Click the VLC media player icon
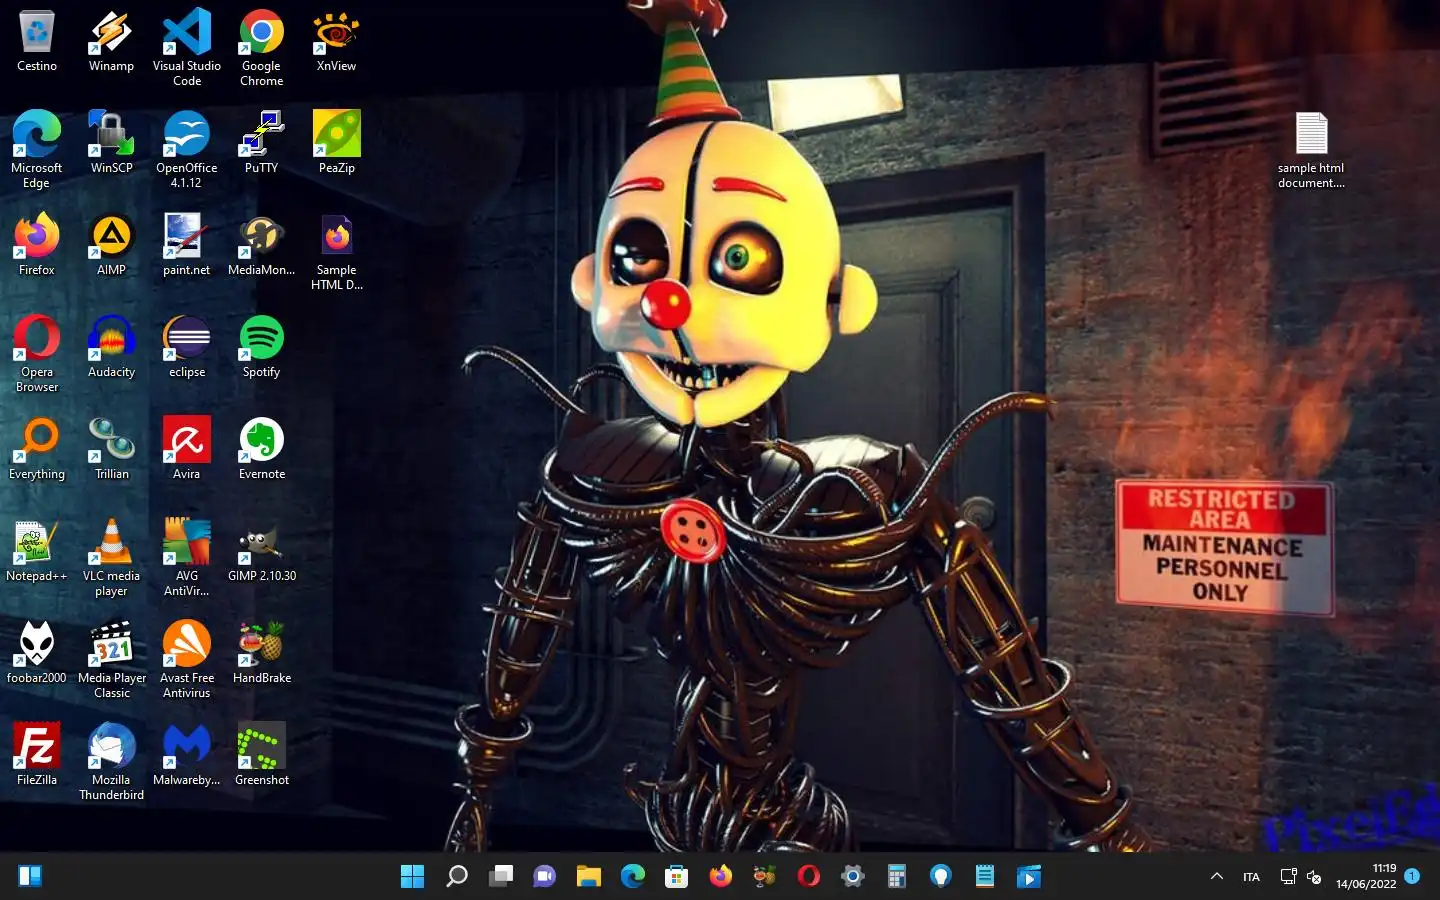 [x=111, y=558]
